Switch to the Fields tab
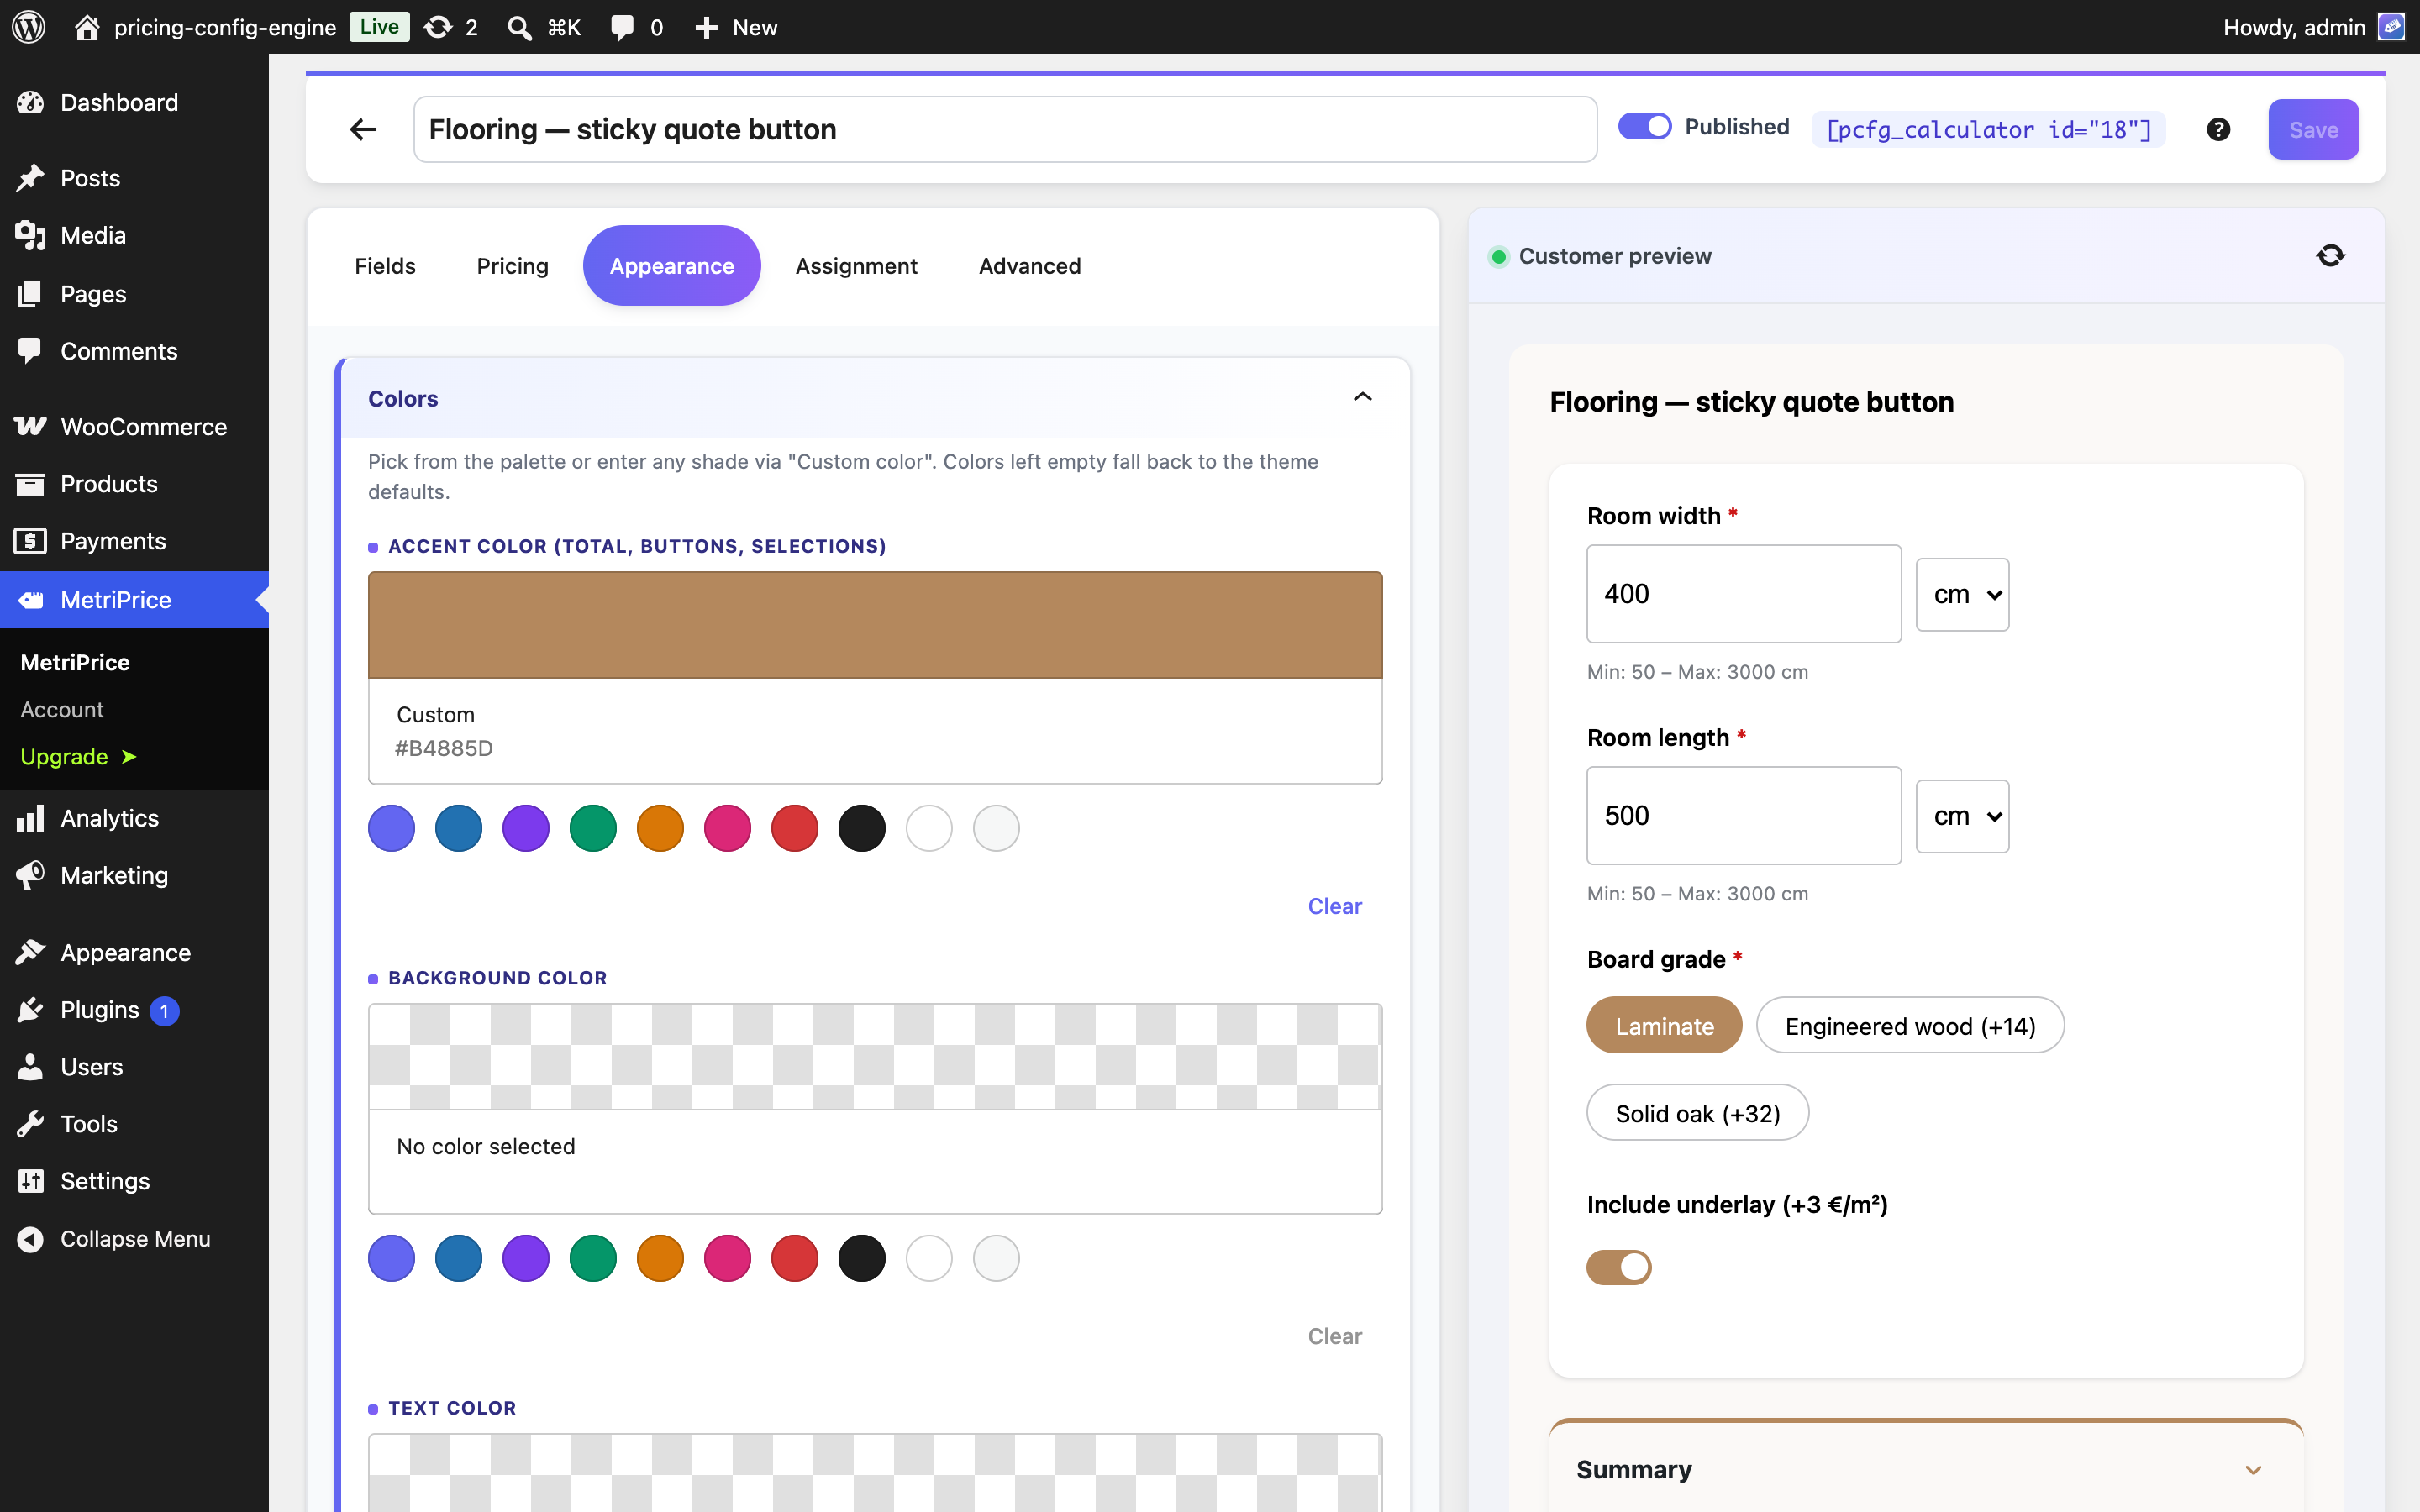Image resolution: width=2420 pixels, height=1512 pixels. click(385, 266)
